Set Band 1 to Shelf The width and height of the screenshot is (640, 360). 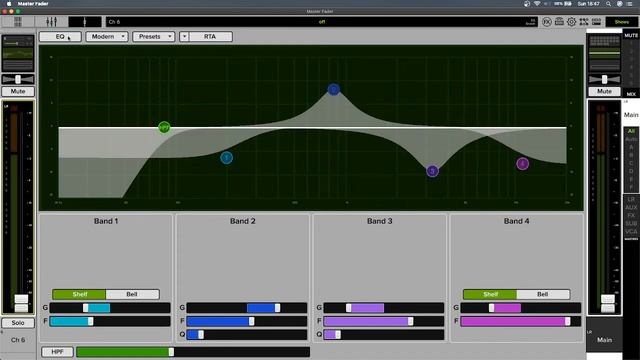[80, 294]
